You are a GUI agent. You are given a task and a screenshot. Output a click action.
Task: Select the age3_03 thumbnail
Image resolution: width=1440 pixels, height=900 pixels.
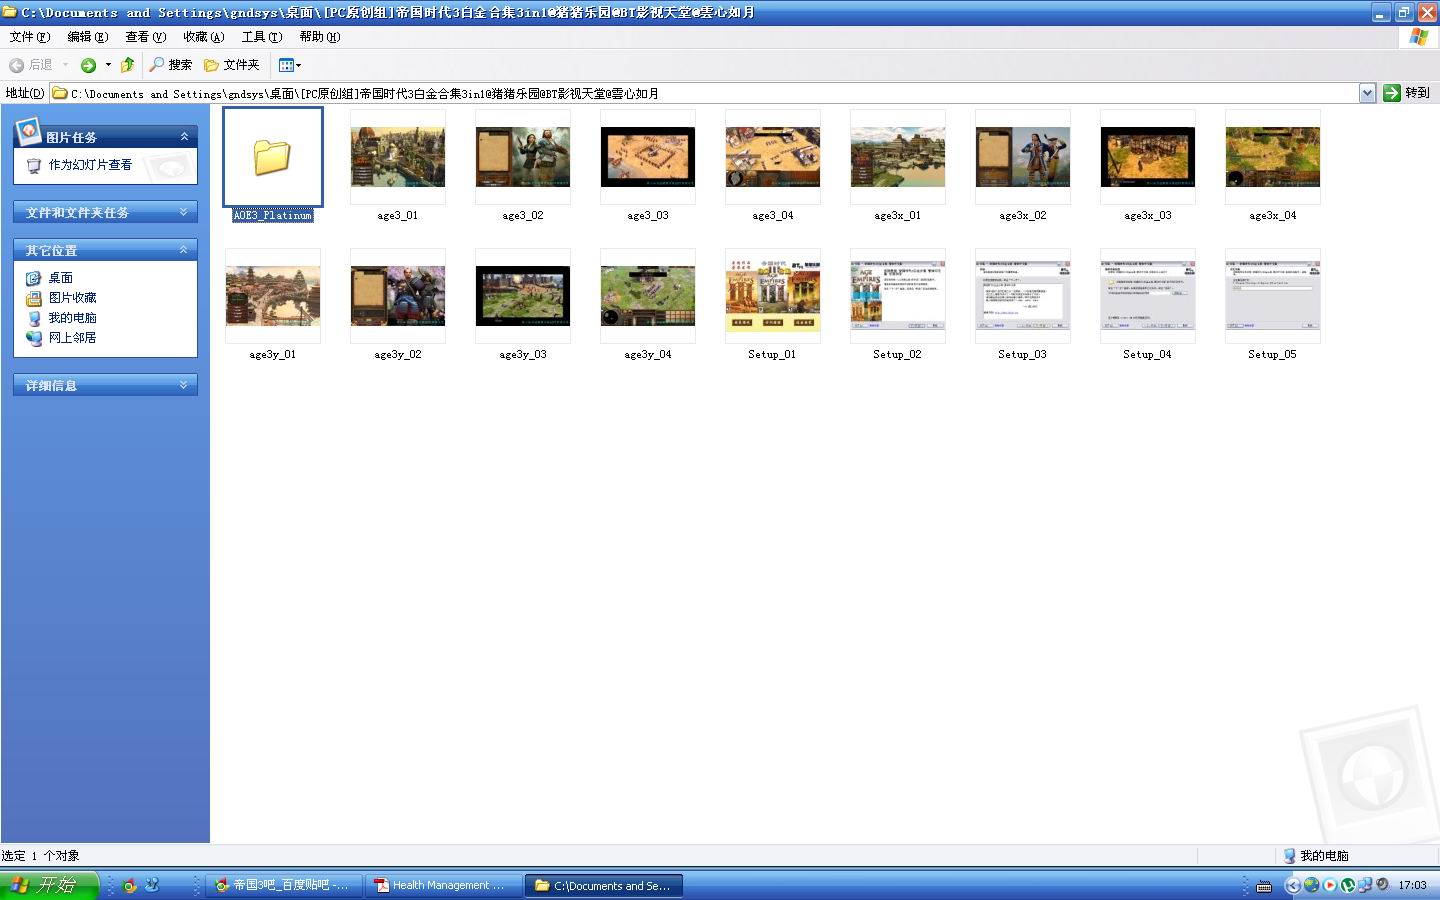coord(648,157)
